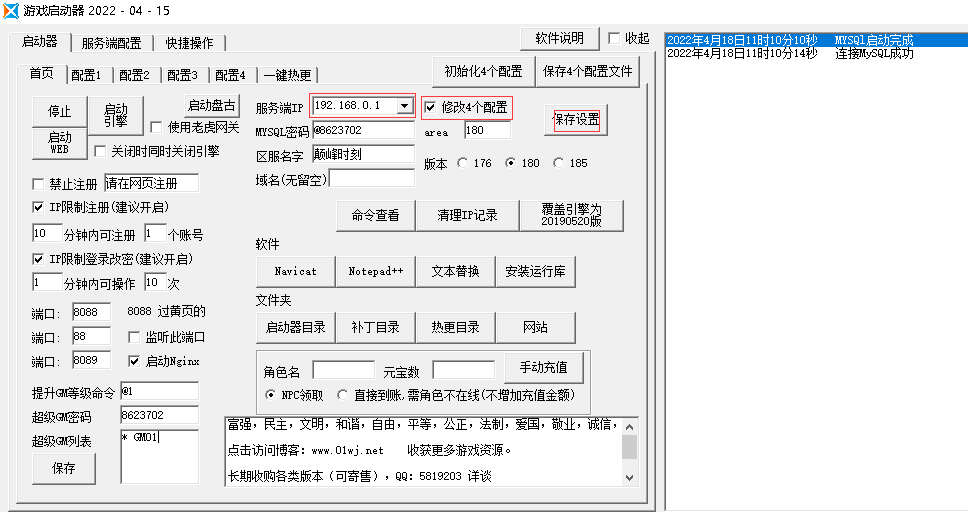Viewport: 968px width, 512px height.
Task: Click the 停止 button
Action: tap(59, 111)
